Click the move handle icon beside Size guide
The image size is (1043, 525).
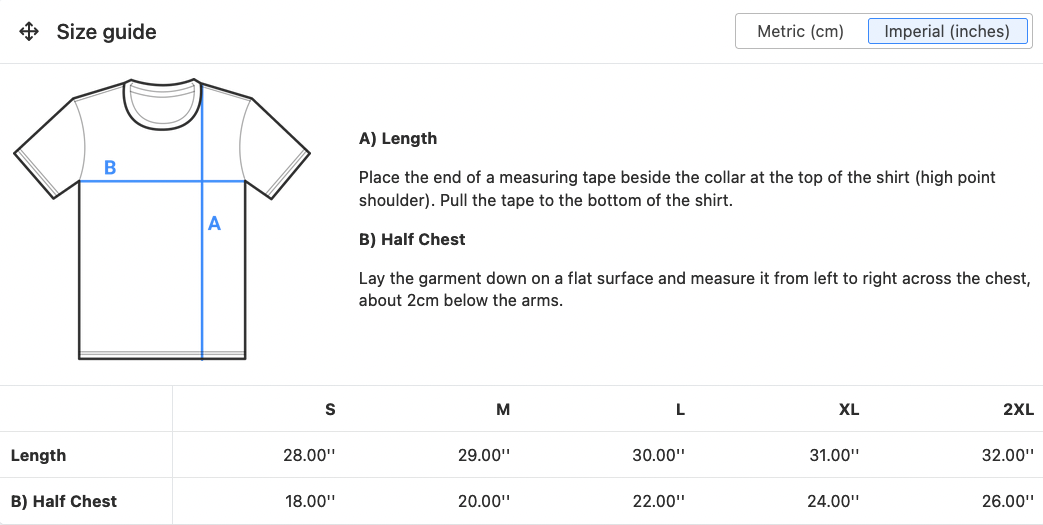(x=29, y=31)
